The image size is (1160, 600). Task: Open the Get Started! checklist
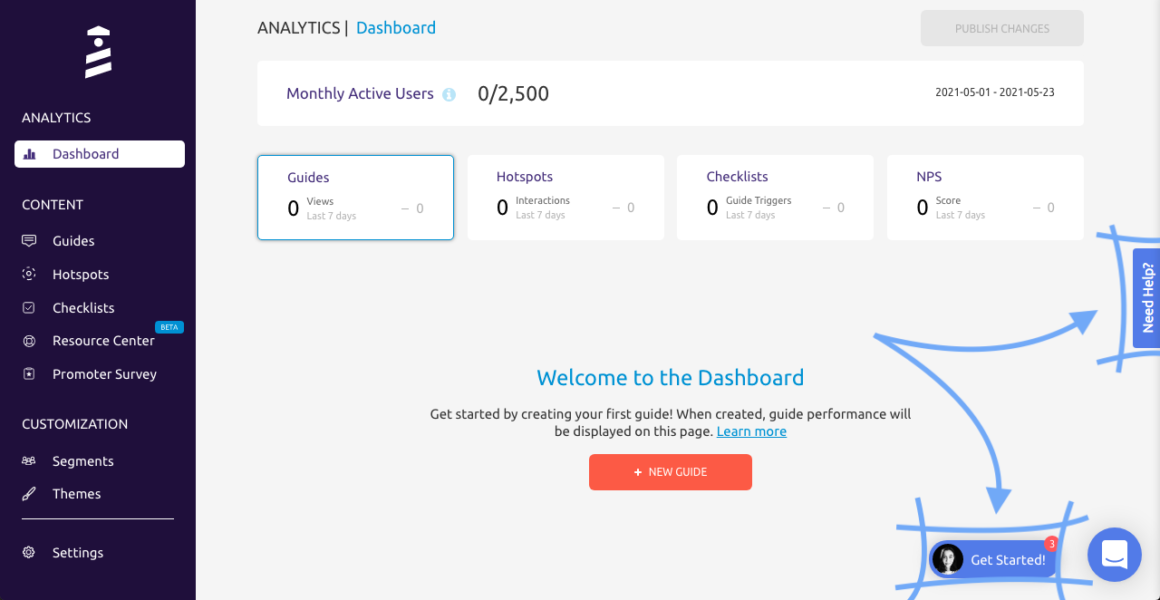(x=995, y=559)
